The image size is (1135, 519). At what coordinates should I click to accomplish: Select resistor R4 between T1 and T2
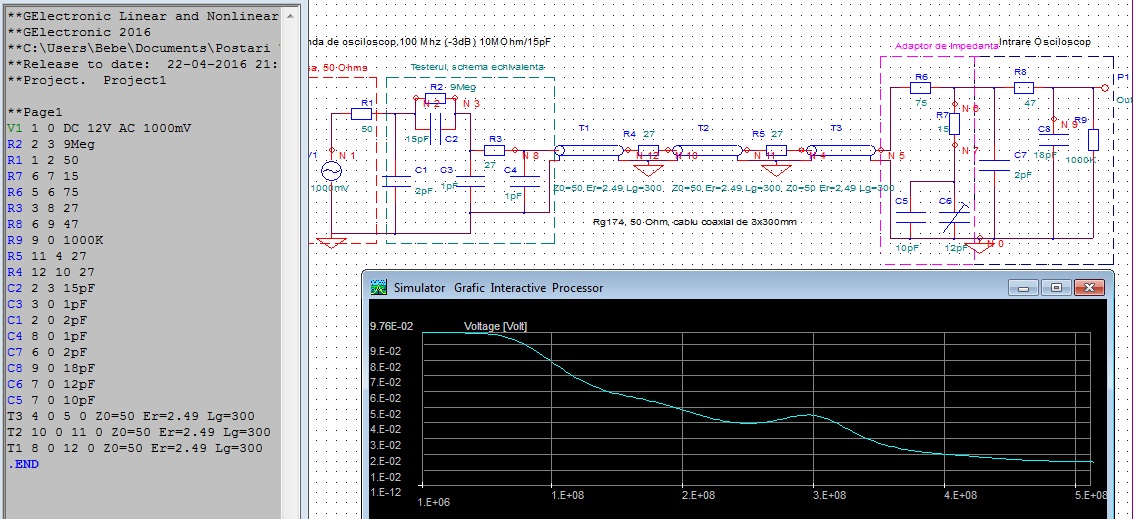[x=648, y=150]
